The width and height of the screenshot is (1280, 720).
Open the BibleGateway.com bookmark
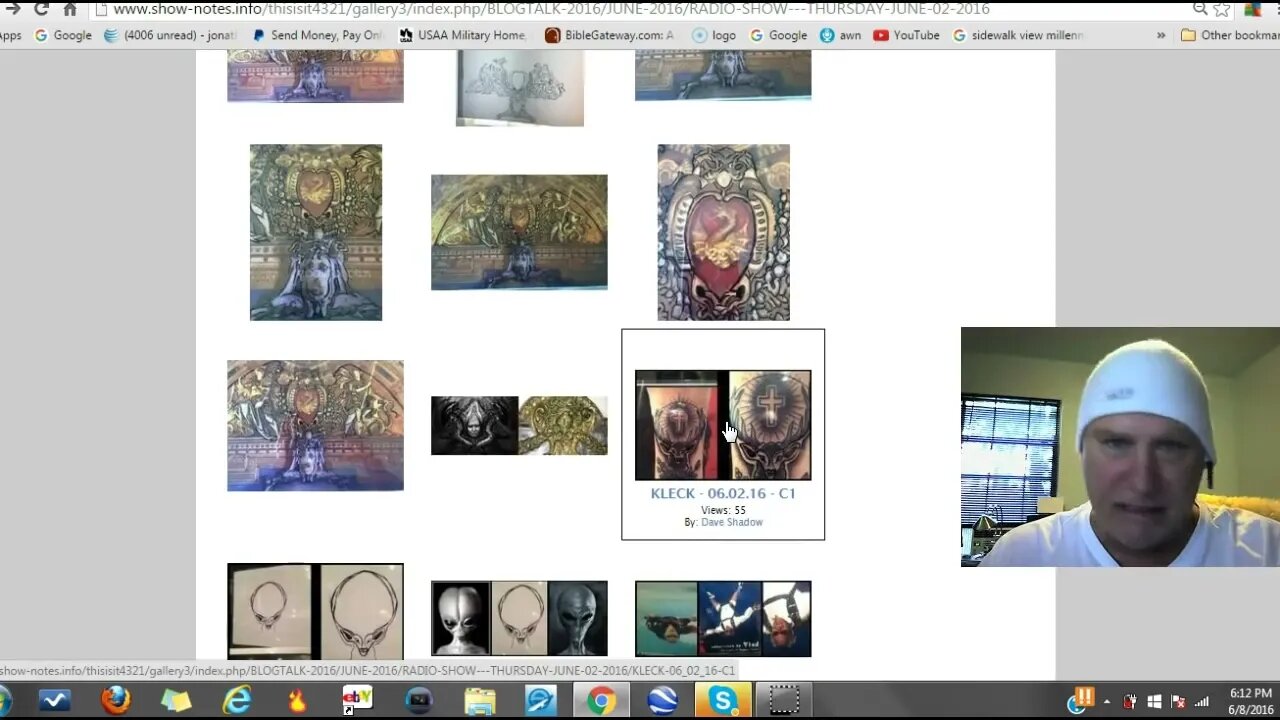(x=610, y=35)
